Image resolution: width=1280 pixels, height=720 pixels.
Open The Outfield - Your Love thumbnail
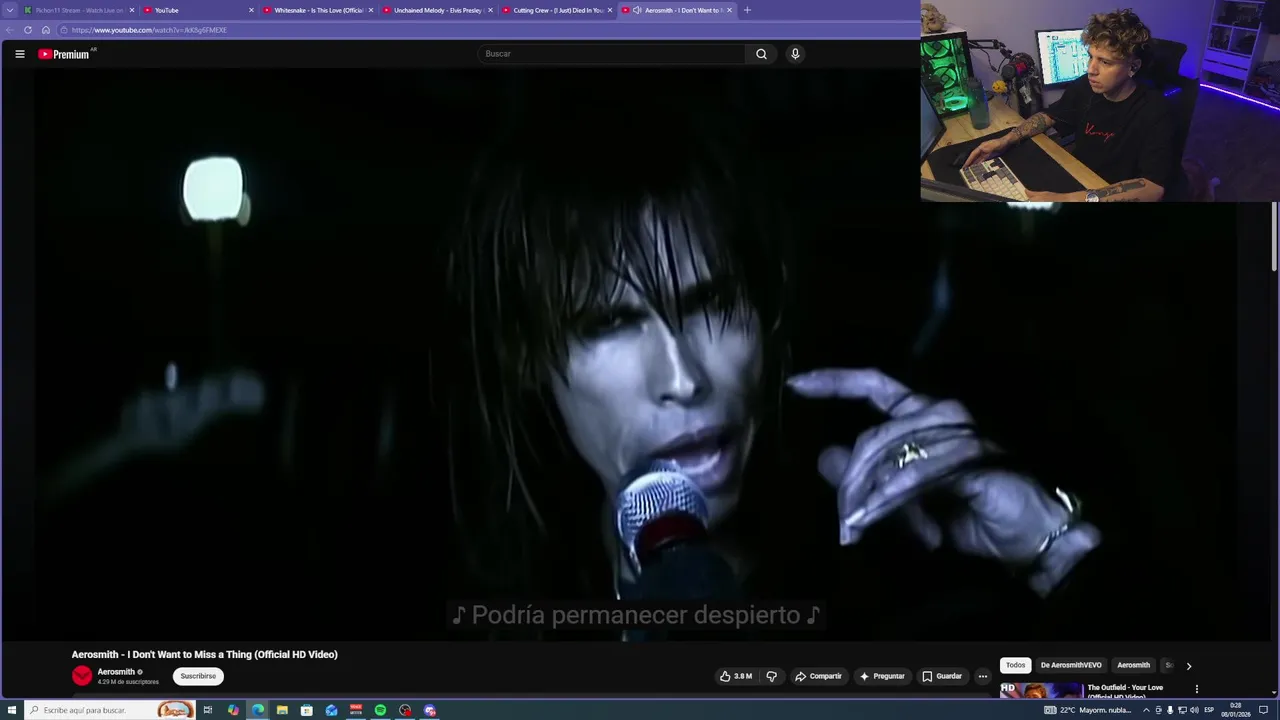point(1041,690)
